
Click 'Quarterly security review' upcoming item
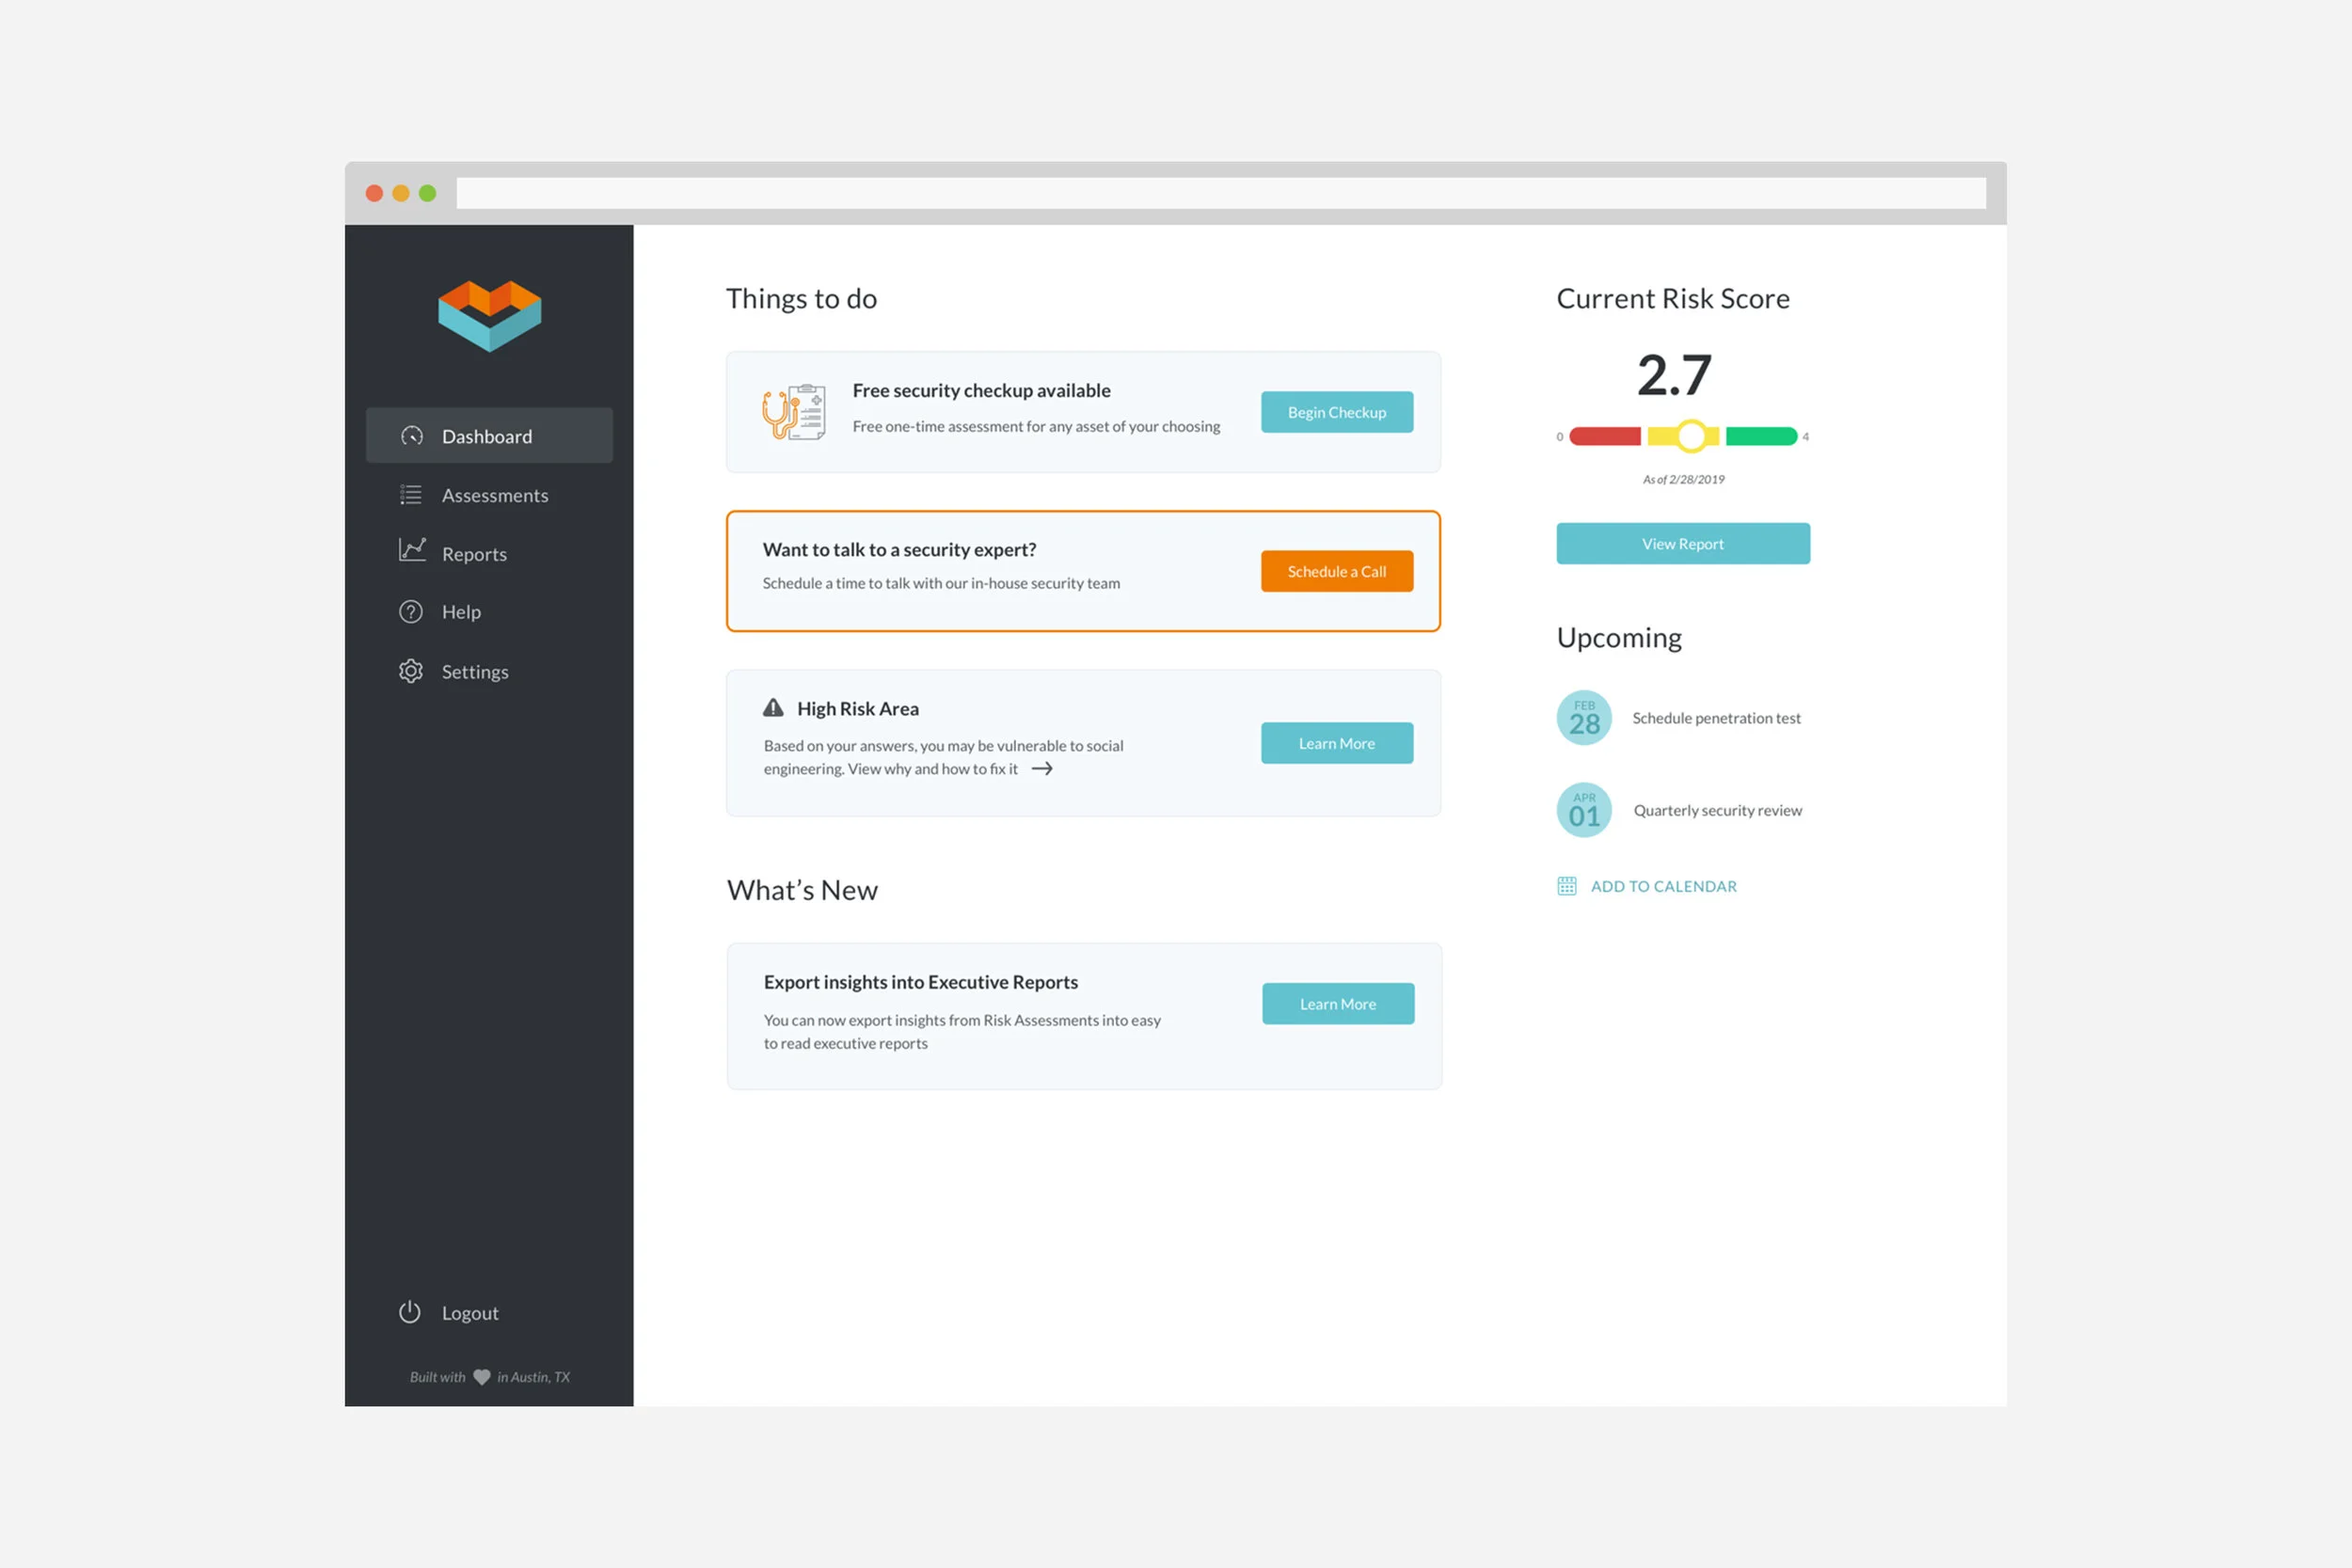[x=1717, y=810]
